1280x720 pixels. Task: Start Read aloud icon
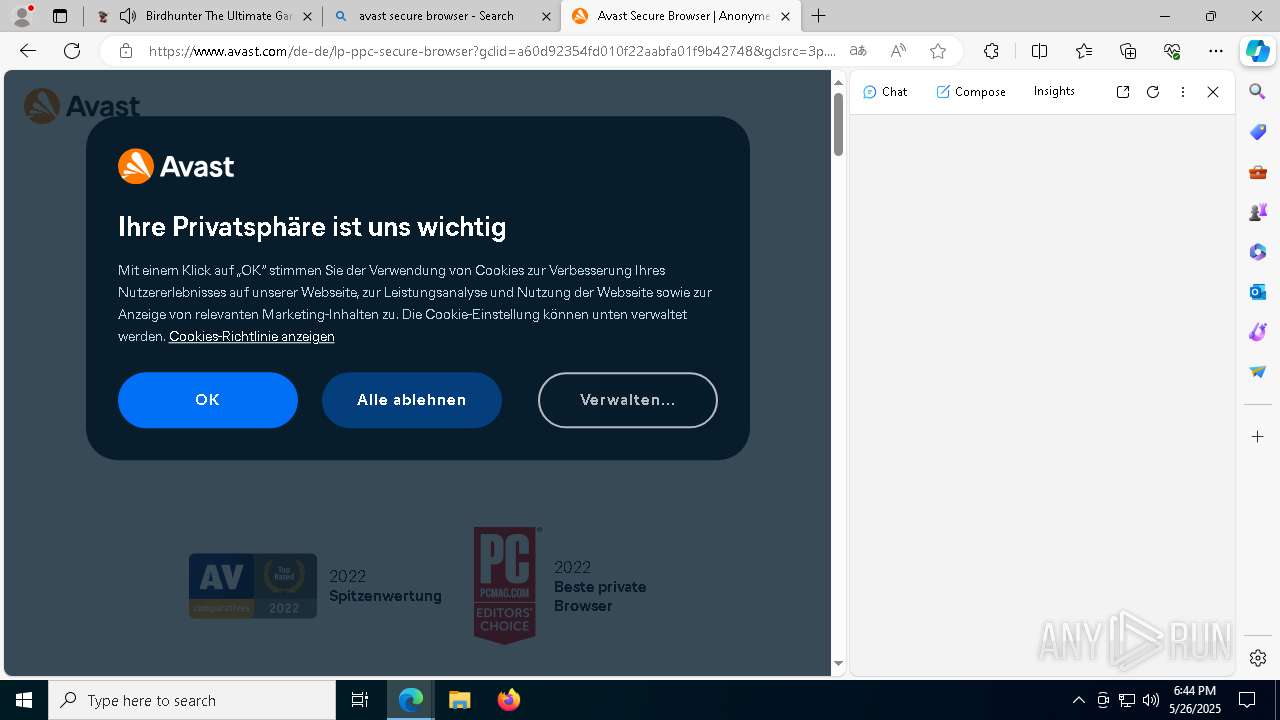point(898,51)
